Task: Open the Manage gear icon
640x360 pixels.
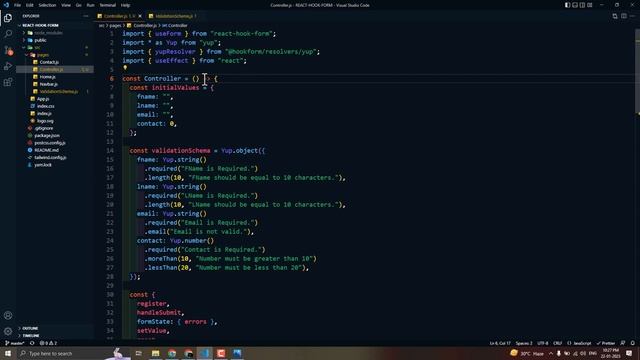Action: [x=8, y=331]
